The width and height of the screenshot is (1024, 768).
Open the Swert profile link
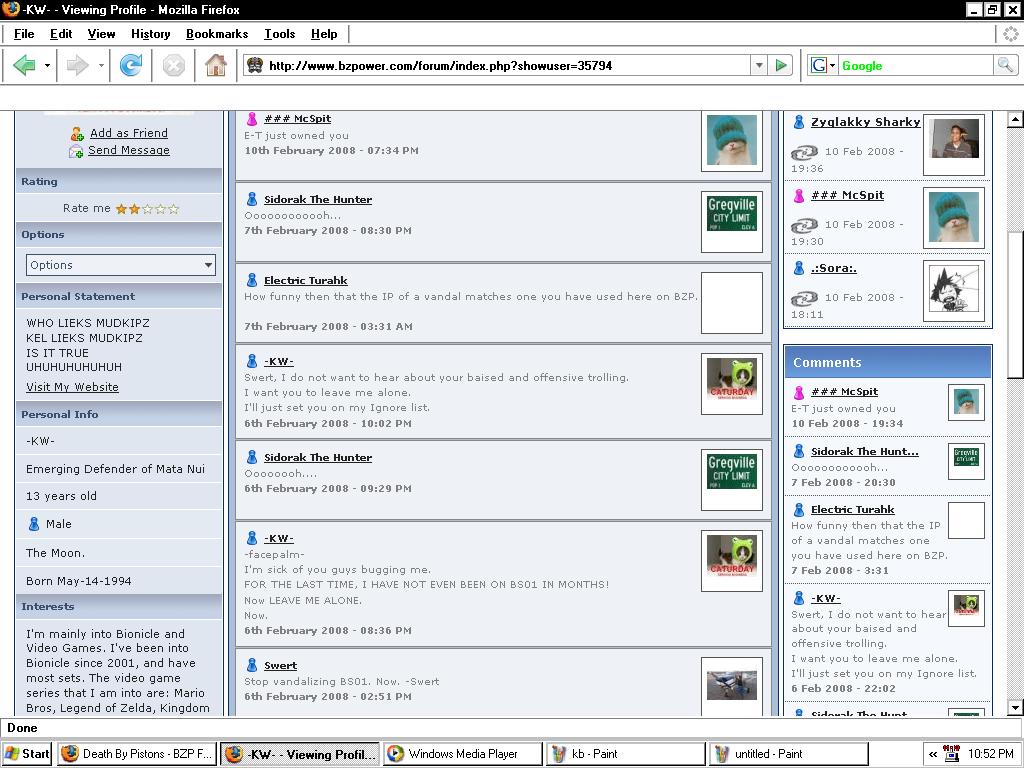click(x=280, y=665)
